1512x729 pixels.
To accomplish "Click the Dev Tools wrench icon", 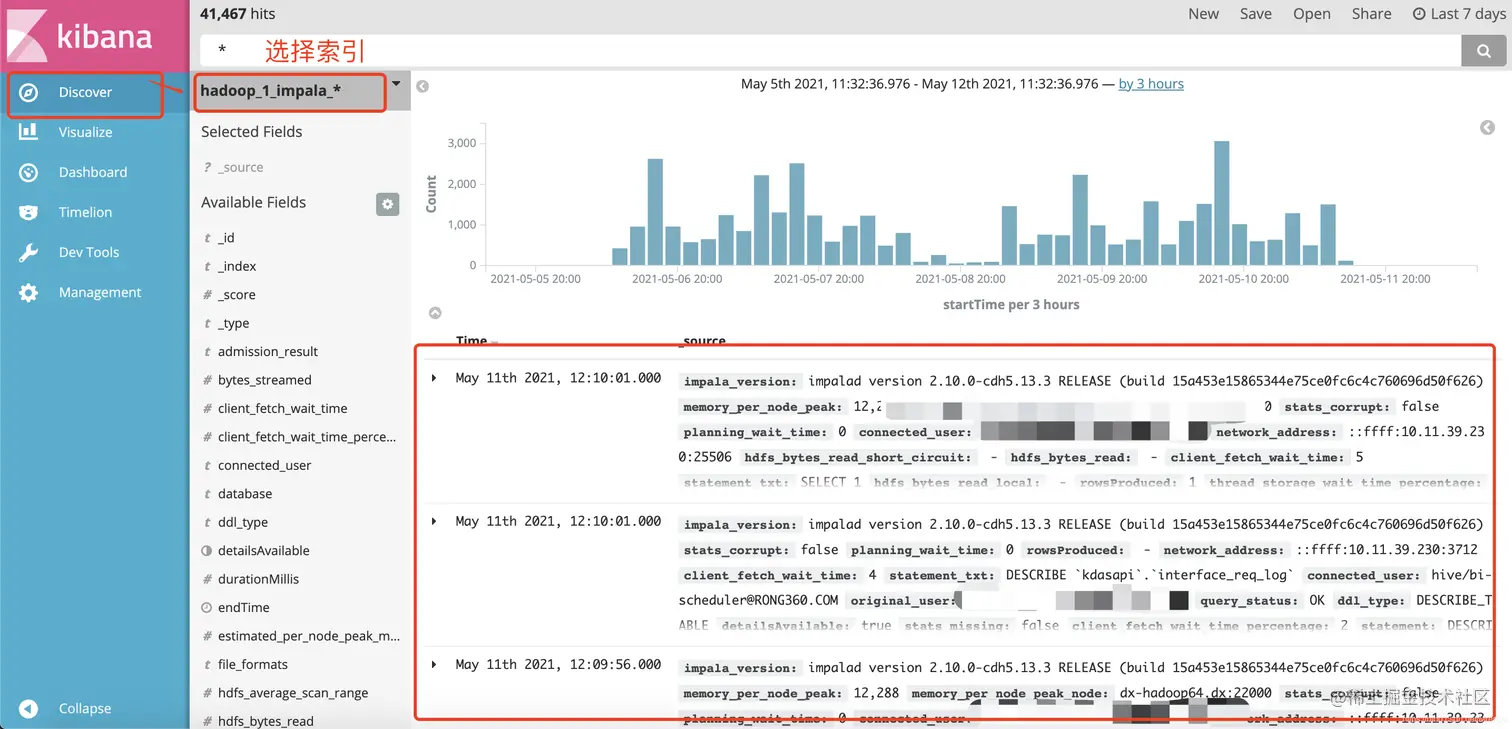I will (x=29, y=252).
